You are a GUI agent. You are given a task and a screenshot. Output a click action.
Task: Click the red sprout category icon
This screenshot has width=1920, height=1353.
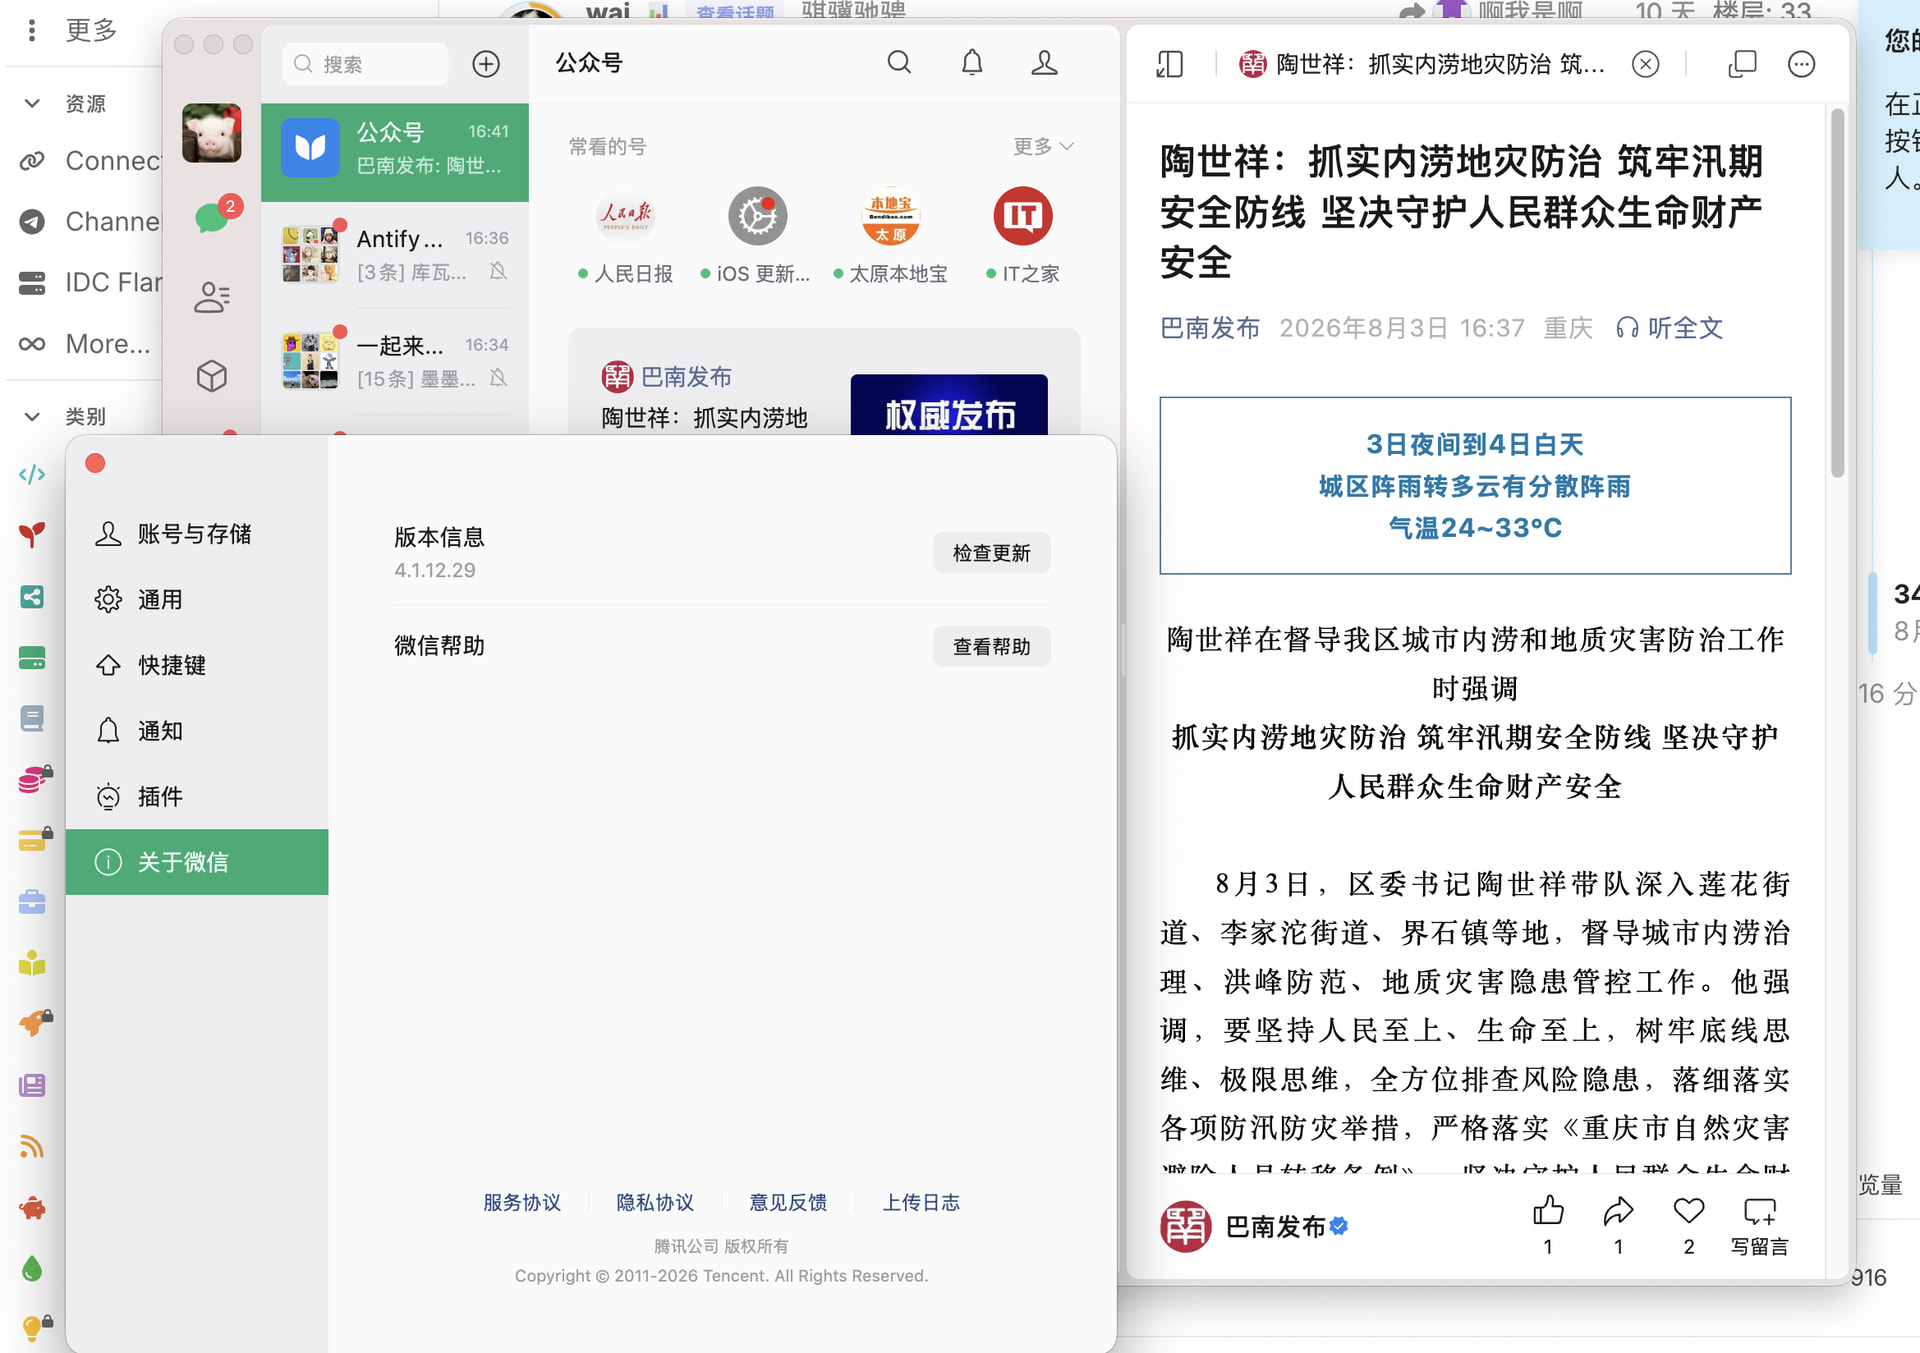pyautogui.click(x=32, y=535)
